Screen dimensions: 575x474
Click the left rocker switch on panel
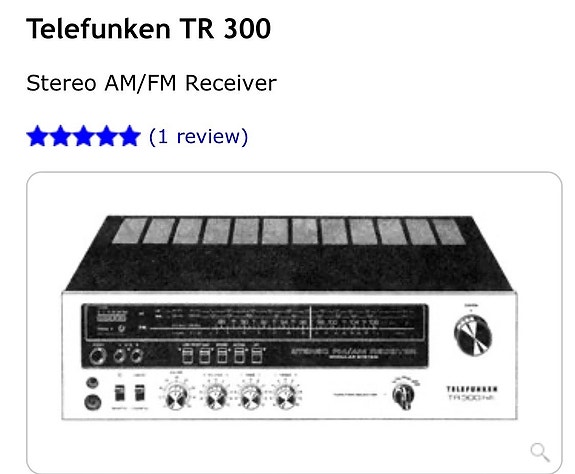coord(120,393)
